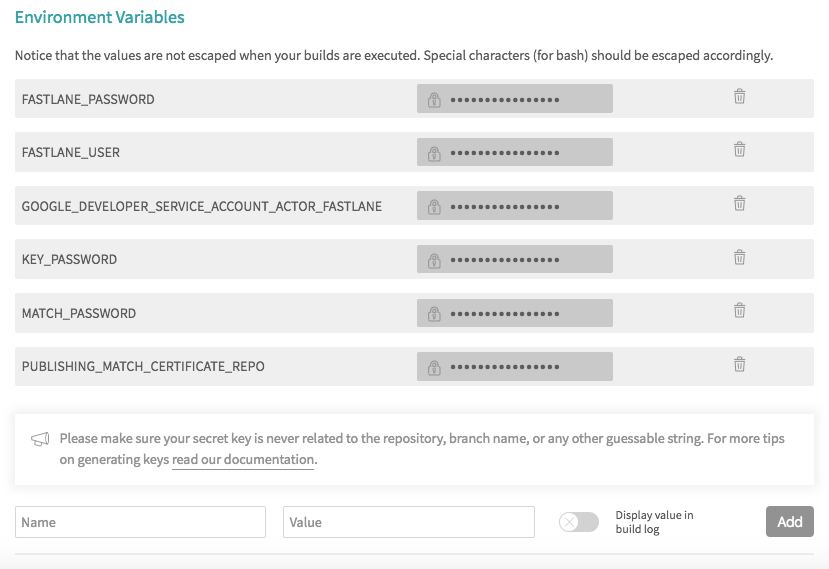Delete the KEY_PASSWORD variable with trash icon

[x=739, y=257]
